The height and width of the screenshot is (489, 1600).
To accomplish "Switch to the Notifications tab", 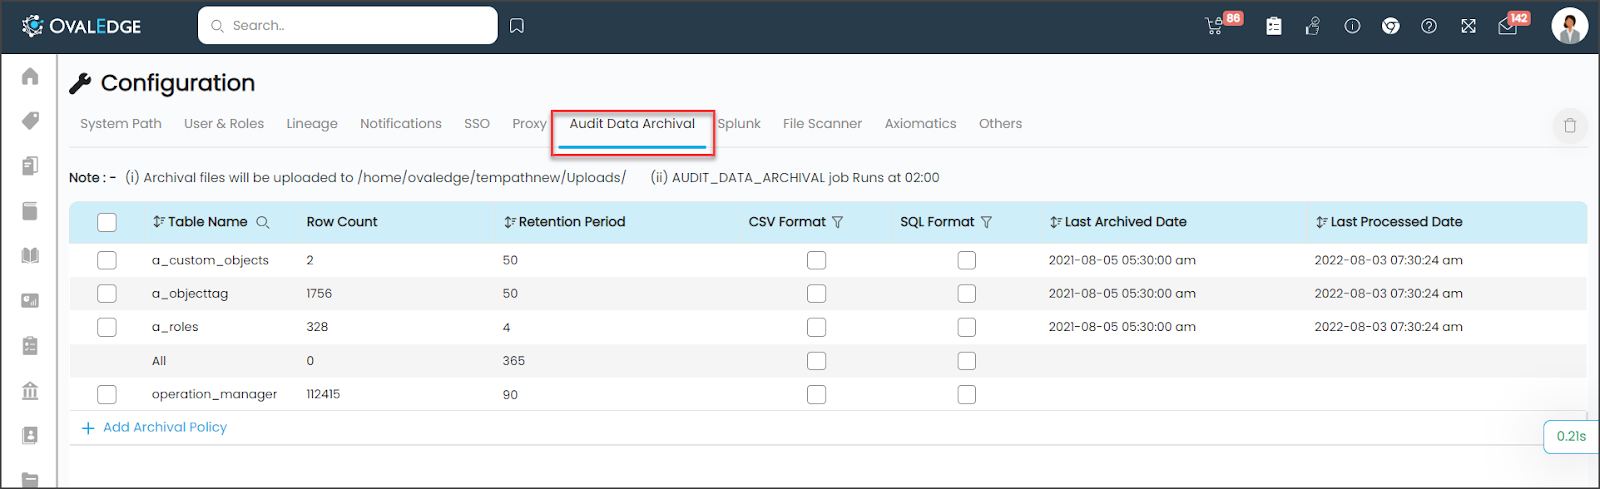I will 401,124.
